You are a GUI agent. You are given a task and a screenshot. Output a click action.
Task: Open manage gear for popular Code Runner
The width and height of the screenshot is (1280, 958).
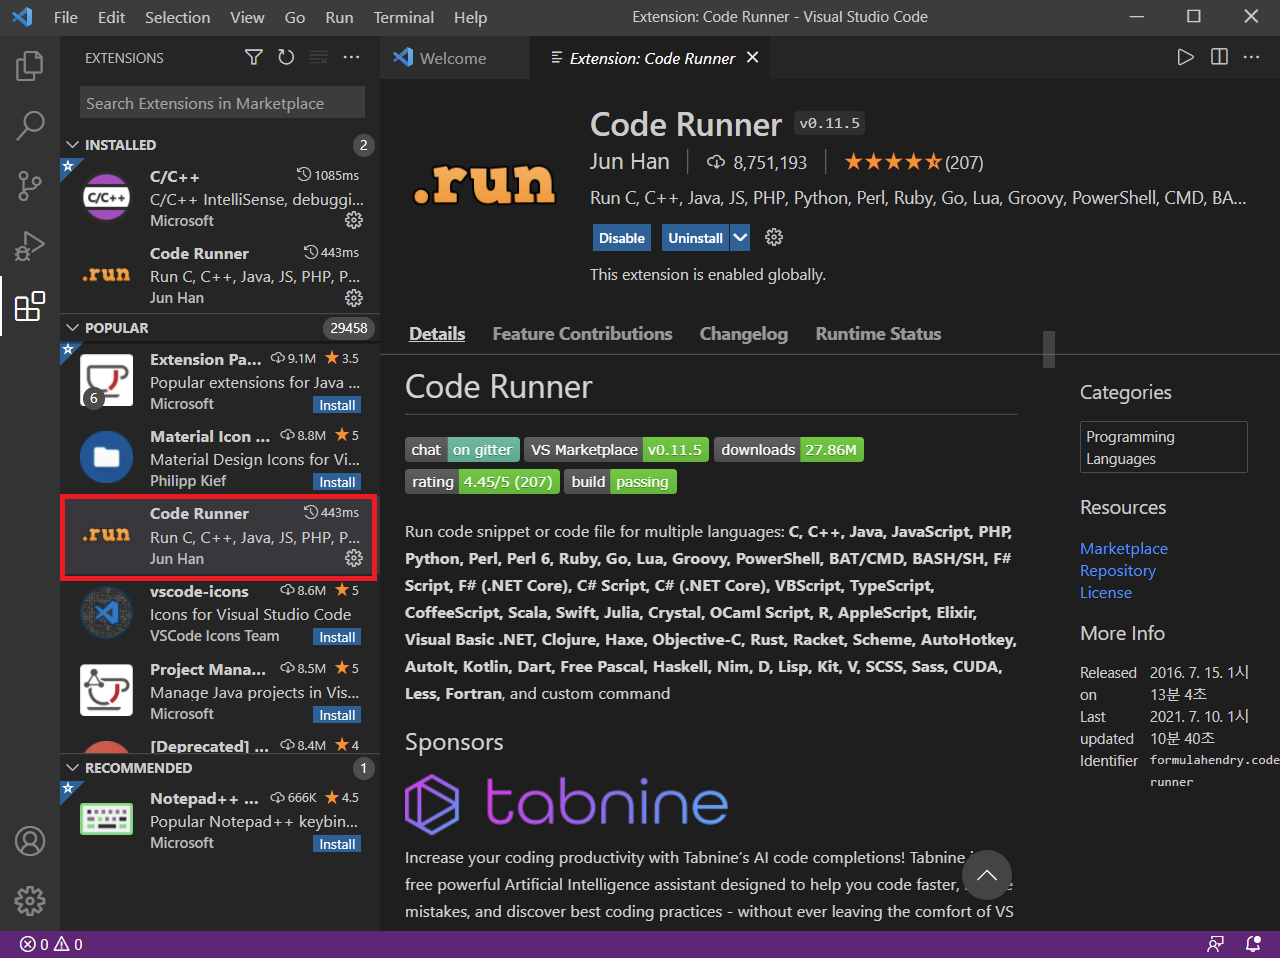354,558
